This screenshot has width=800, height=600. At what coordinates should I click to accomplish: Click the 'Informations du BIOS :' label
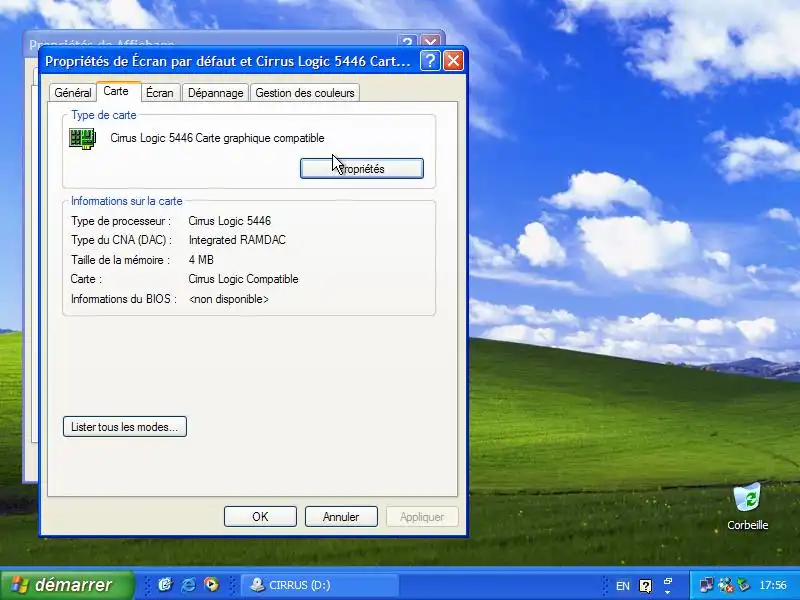click(124, 299)
